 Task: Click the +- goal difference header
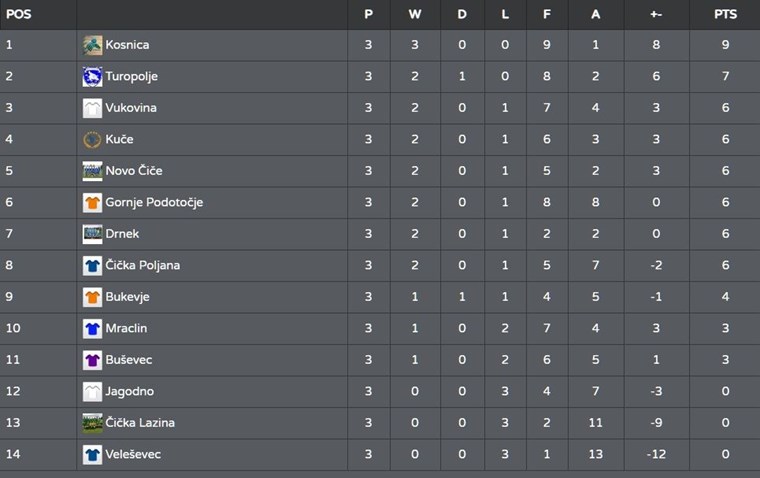pos(656,14)
